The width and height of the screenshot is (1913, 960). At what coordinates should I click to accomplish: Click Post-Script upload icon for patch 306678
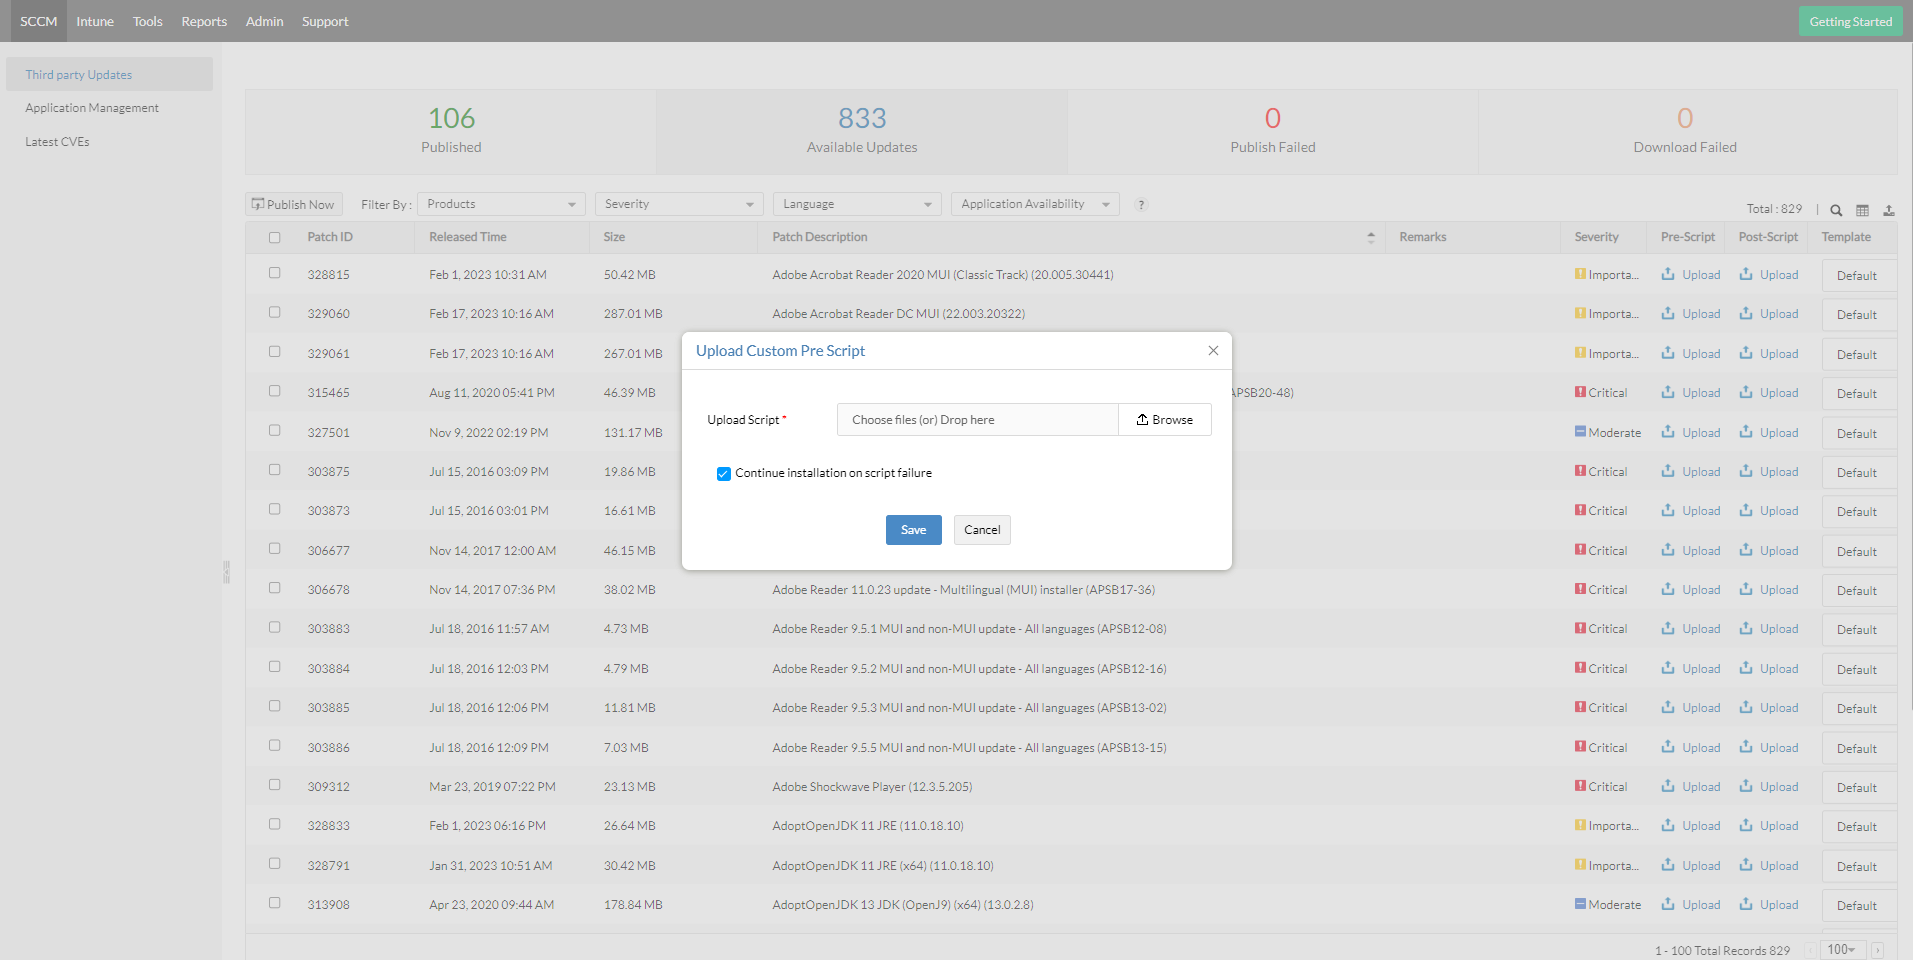tap(1746, 589)
